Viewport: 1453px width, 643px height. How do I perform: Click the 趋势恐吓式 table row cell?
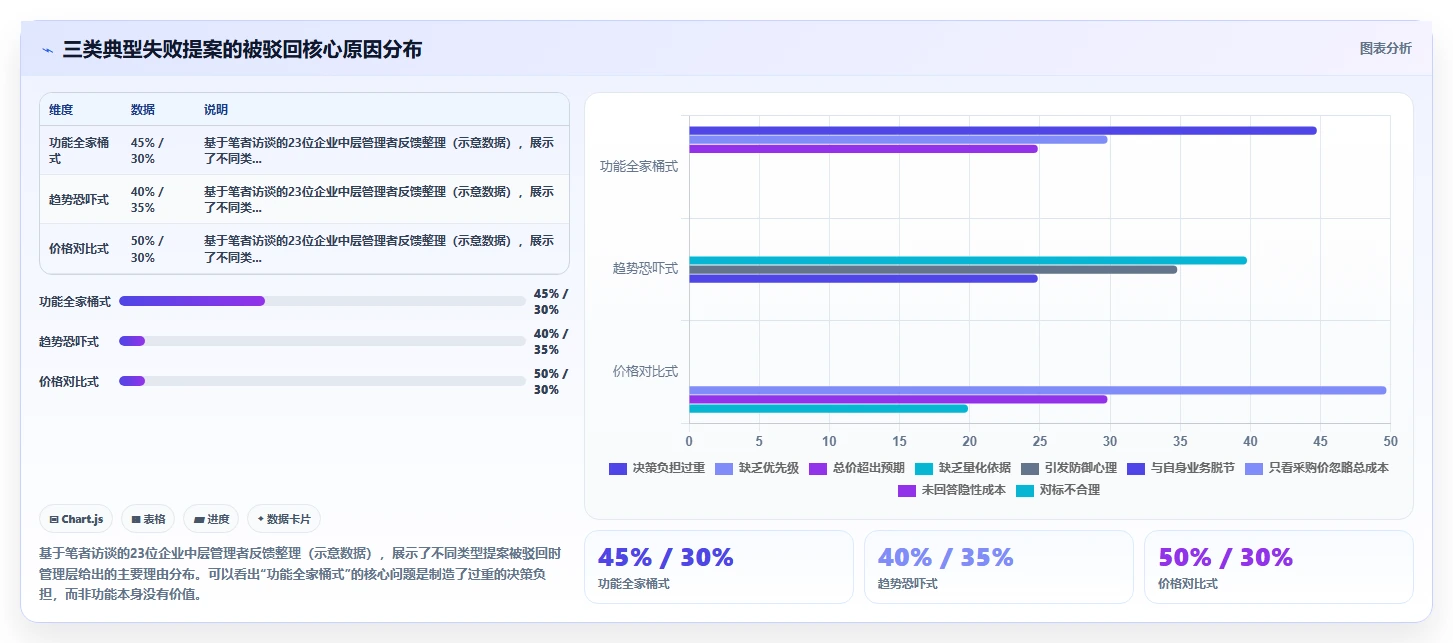[81, 199]
